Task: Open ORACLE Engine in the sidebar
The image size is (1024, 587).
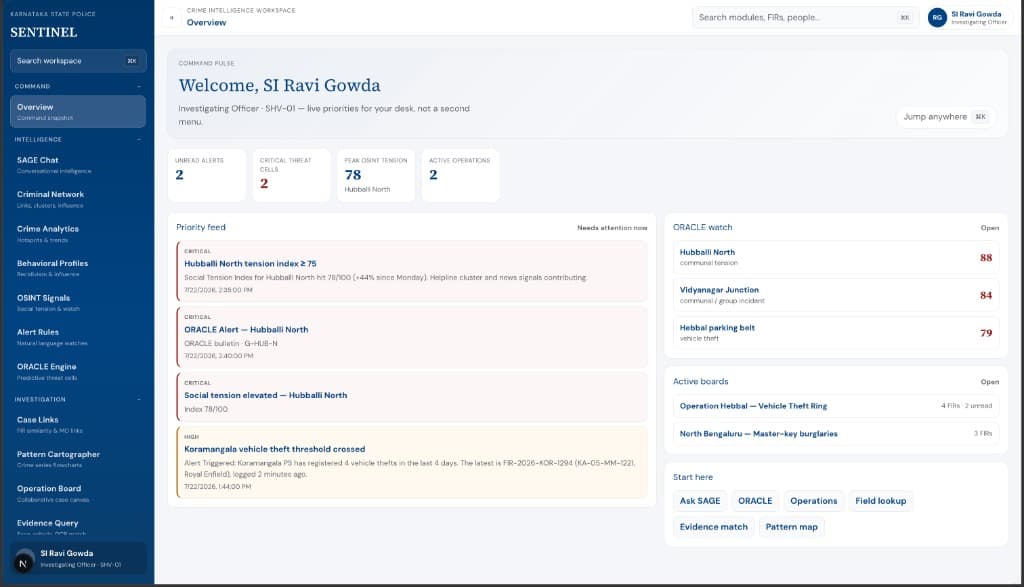Action: pyautogui.click(x=78, y=372)
